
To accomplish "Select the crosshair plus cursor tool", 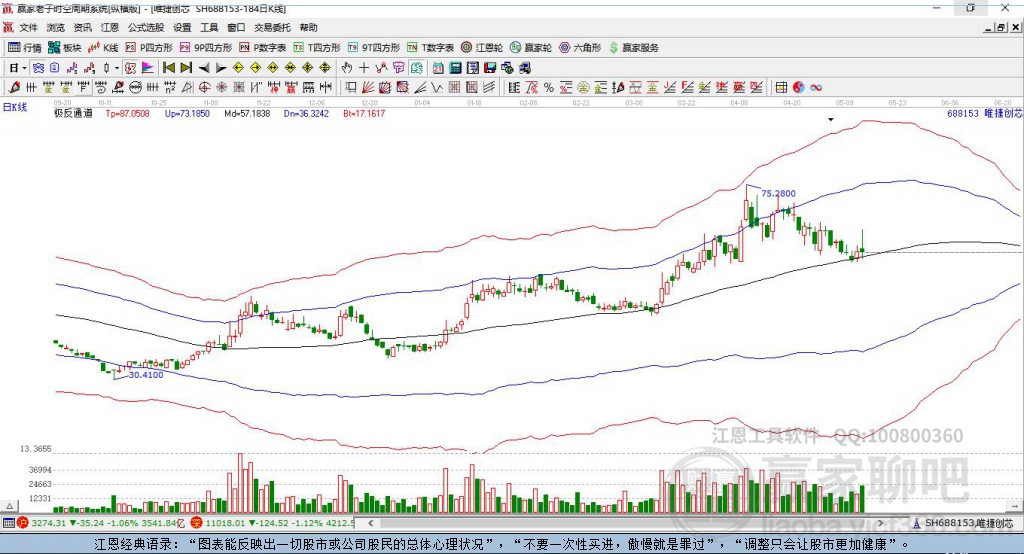I will click(364, 67).
